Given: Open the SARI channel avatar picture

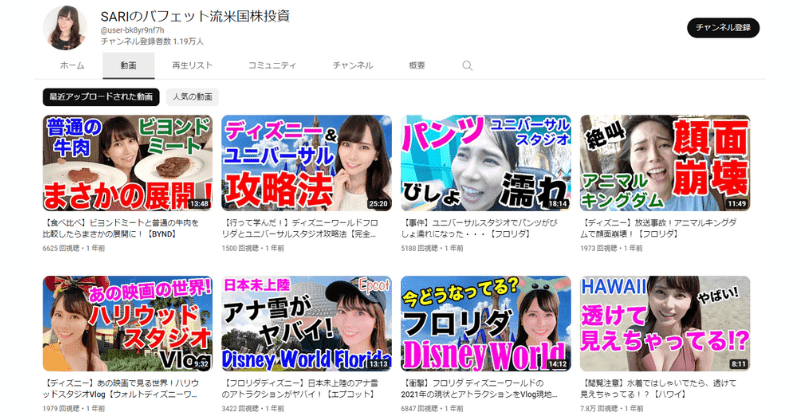Looking at the screenshot, I should pos(65,28).
